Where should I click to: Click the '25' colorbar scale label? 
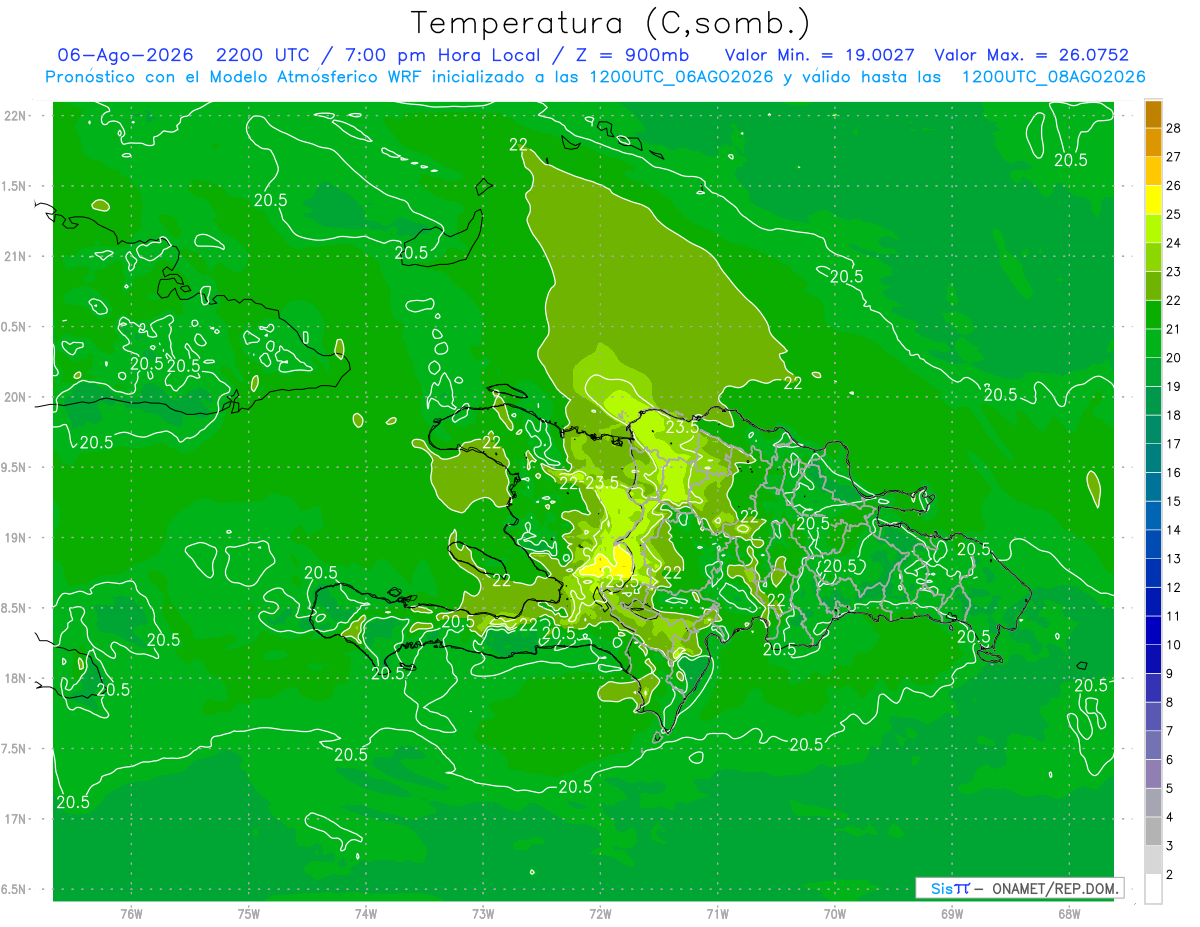click(1174, 215)
